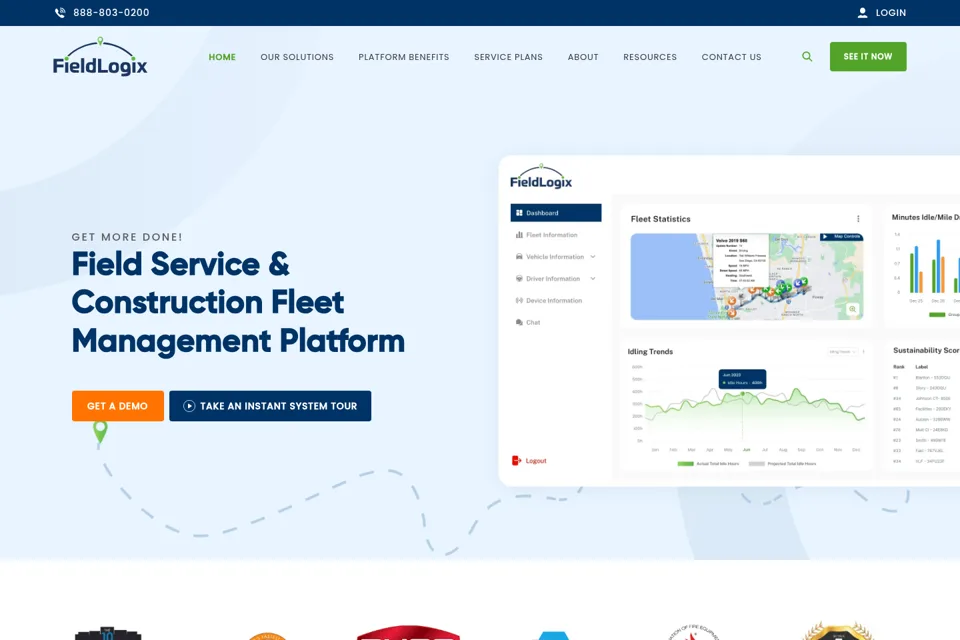The width and height of the screenshot is (960, 640).
Task: Open ABOUT menu item
Action: [x=583, y=57]
